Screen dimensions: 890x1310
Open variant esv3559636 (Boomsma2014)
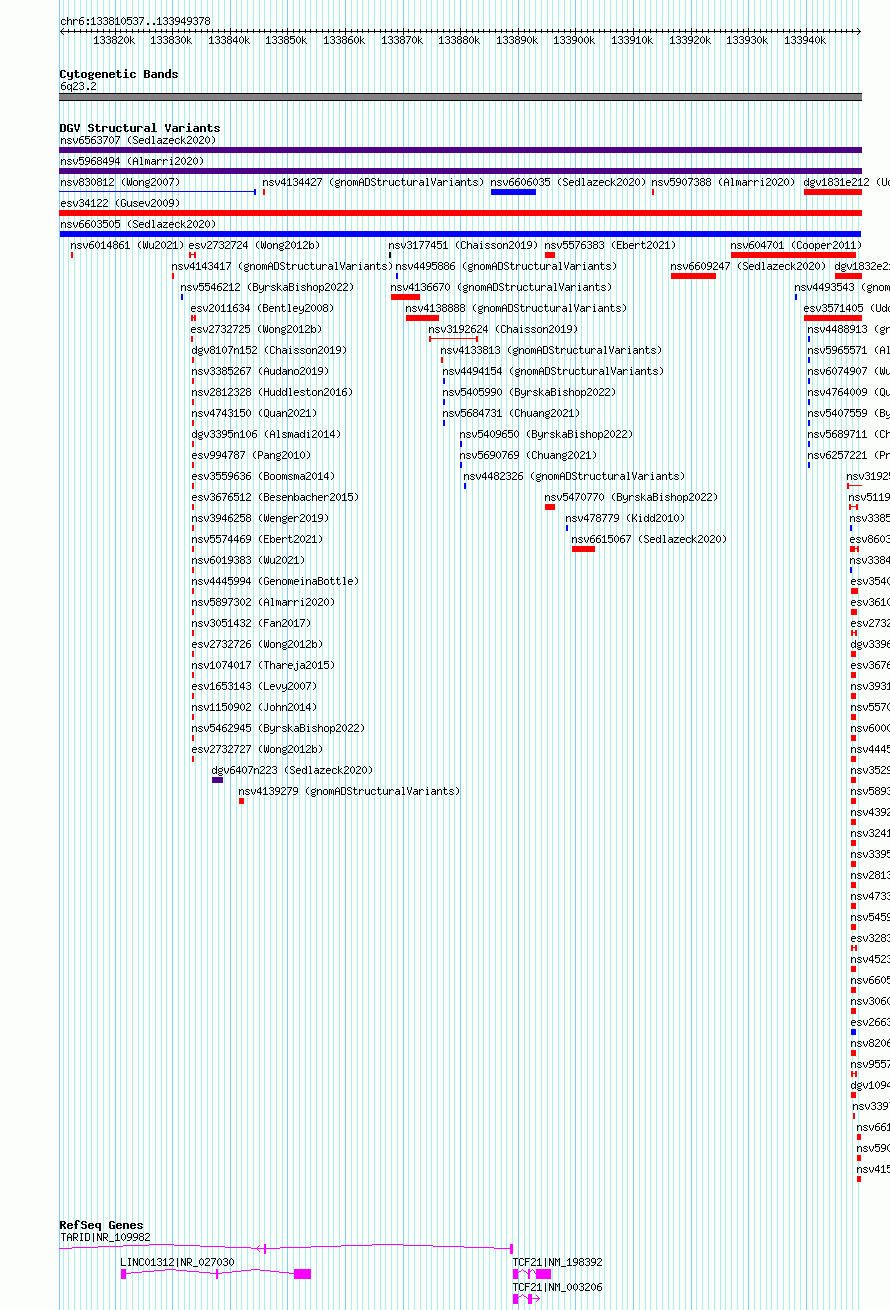pyautogui.click(x=263, y=476)
